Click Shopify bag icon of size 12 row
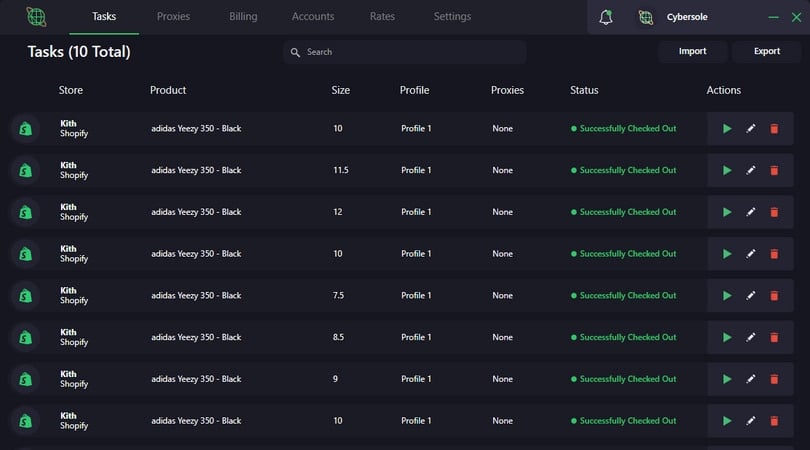810x450 pixels. click(25, 212)
